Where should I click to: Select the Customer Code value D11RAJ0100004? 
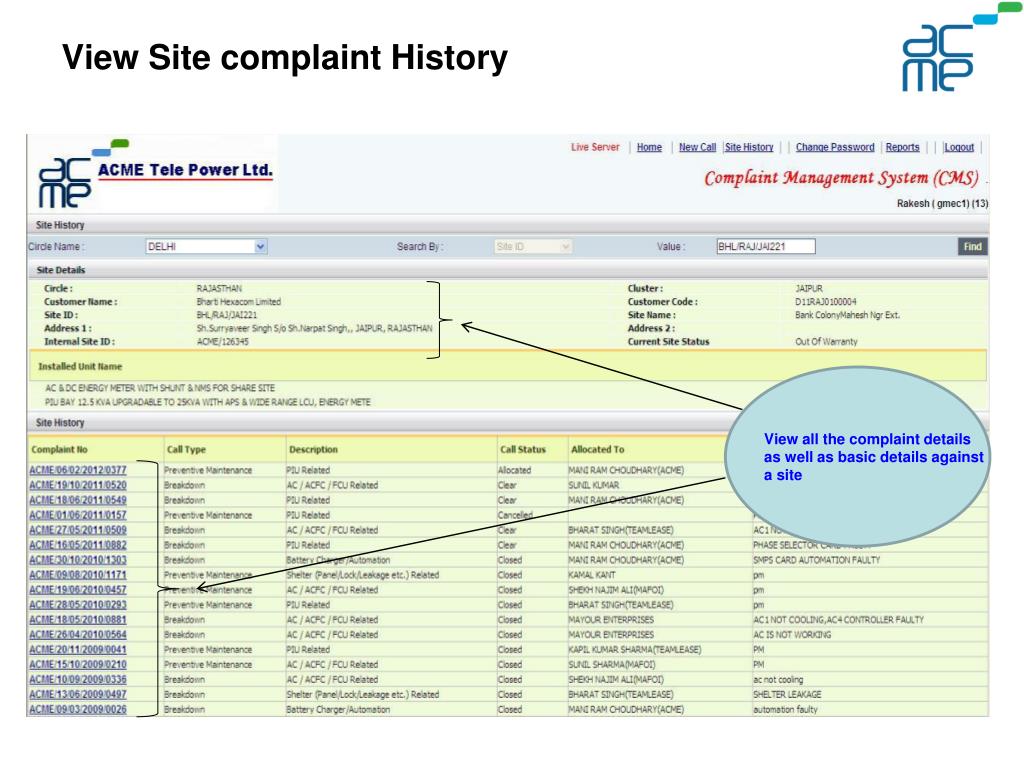825,302
